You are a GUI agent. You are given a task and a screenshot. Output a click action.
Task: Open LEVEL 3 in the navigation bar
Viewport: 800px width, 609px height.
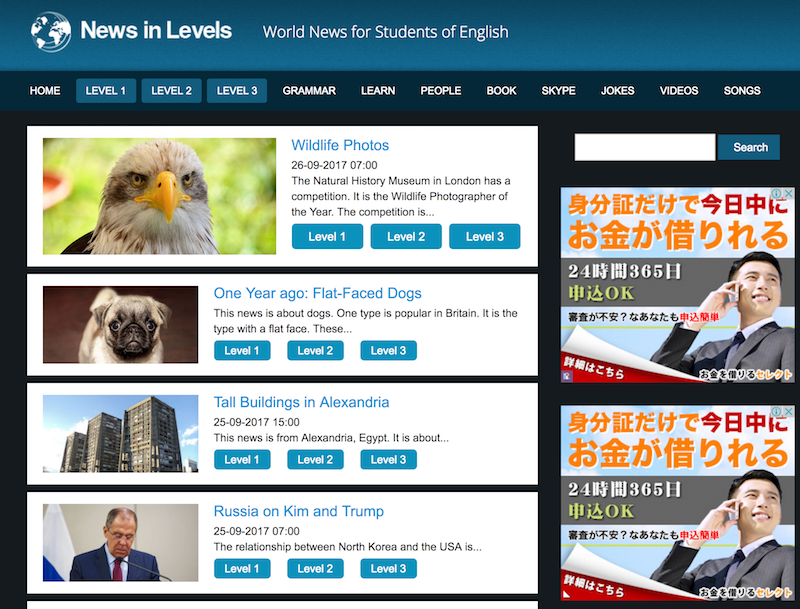pyautogui.click(x=237, y=91)
